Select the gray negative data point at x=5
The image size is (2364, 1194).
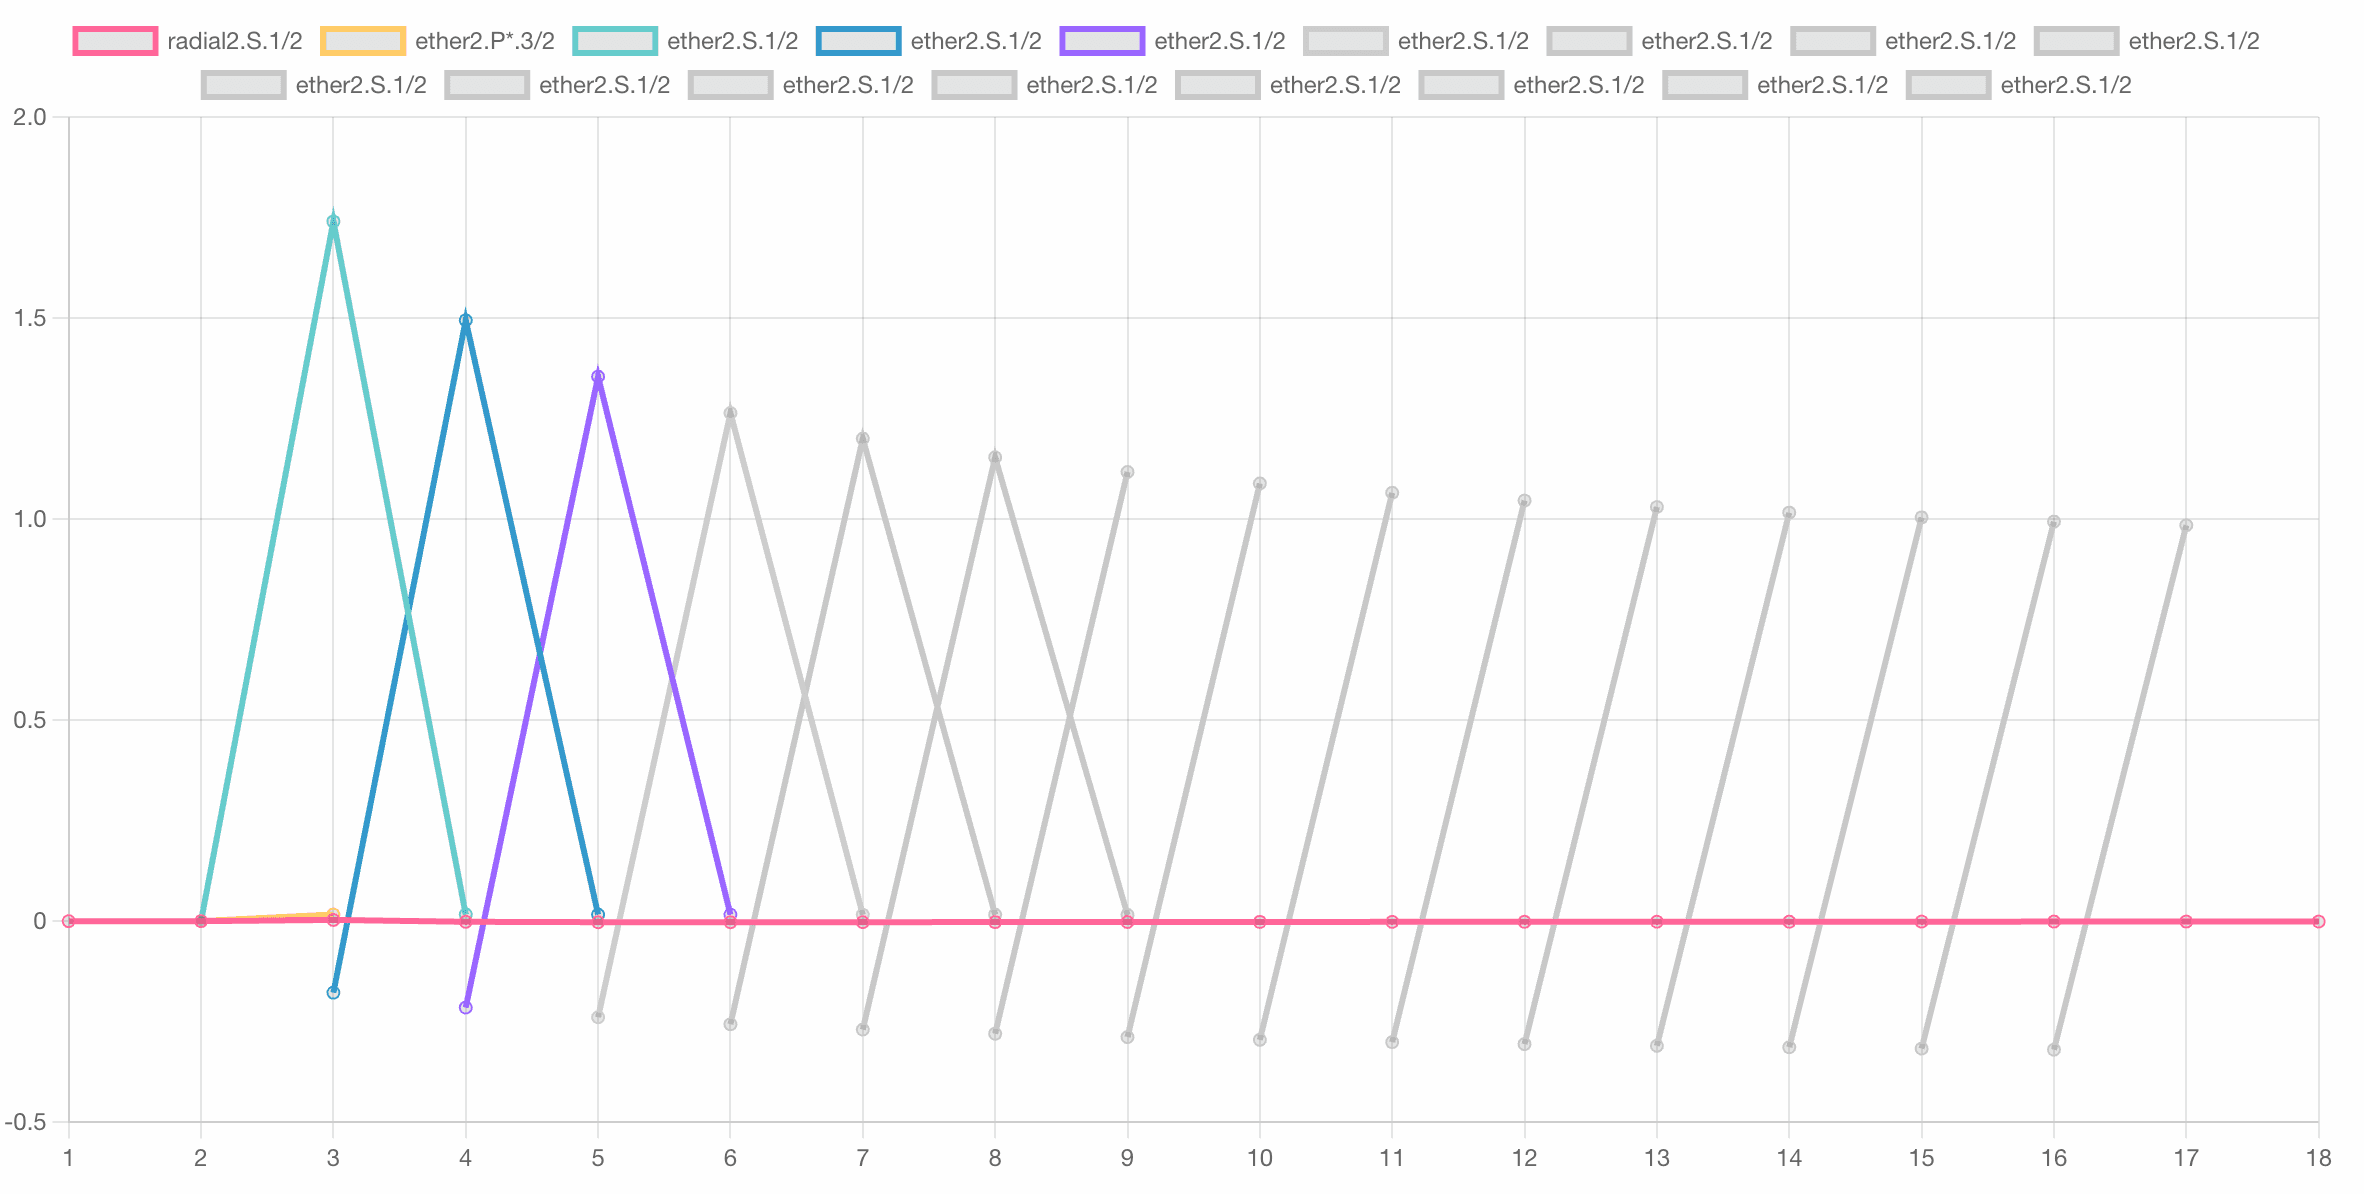[598, 1018]
